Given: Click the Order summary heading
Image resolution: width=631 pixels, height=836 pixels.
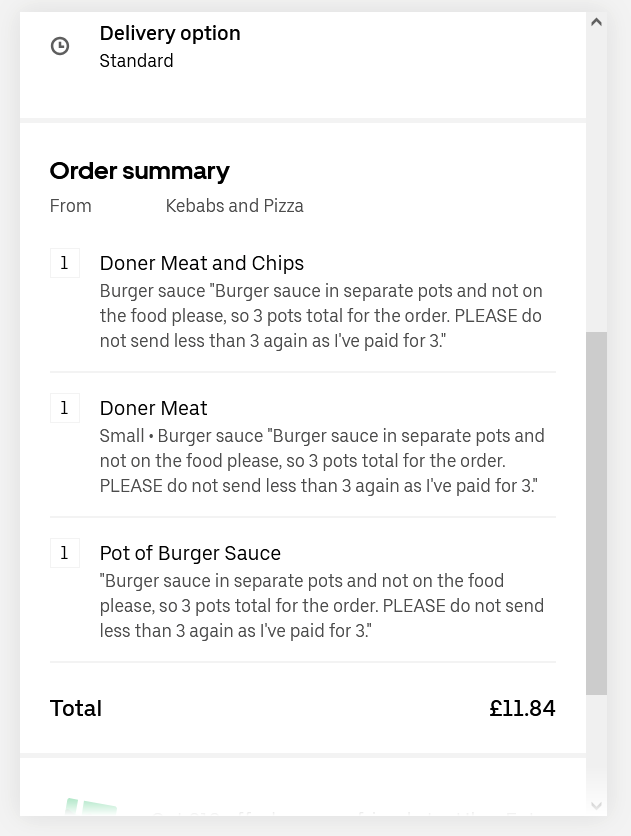Looking at the screenshot, I should pyautogui.click(x=140, y=172).
